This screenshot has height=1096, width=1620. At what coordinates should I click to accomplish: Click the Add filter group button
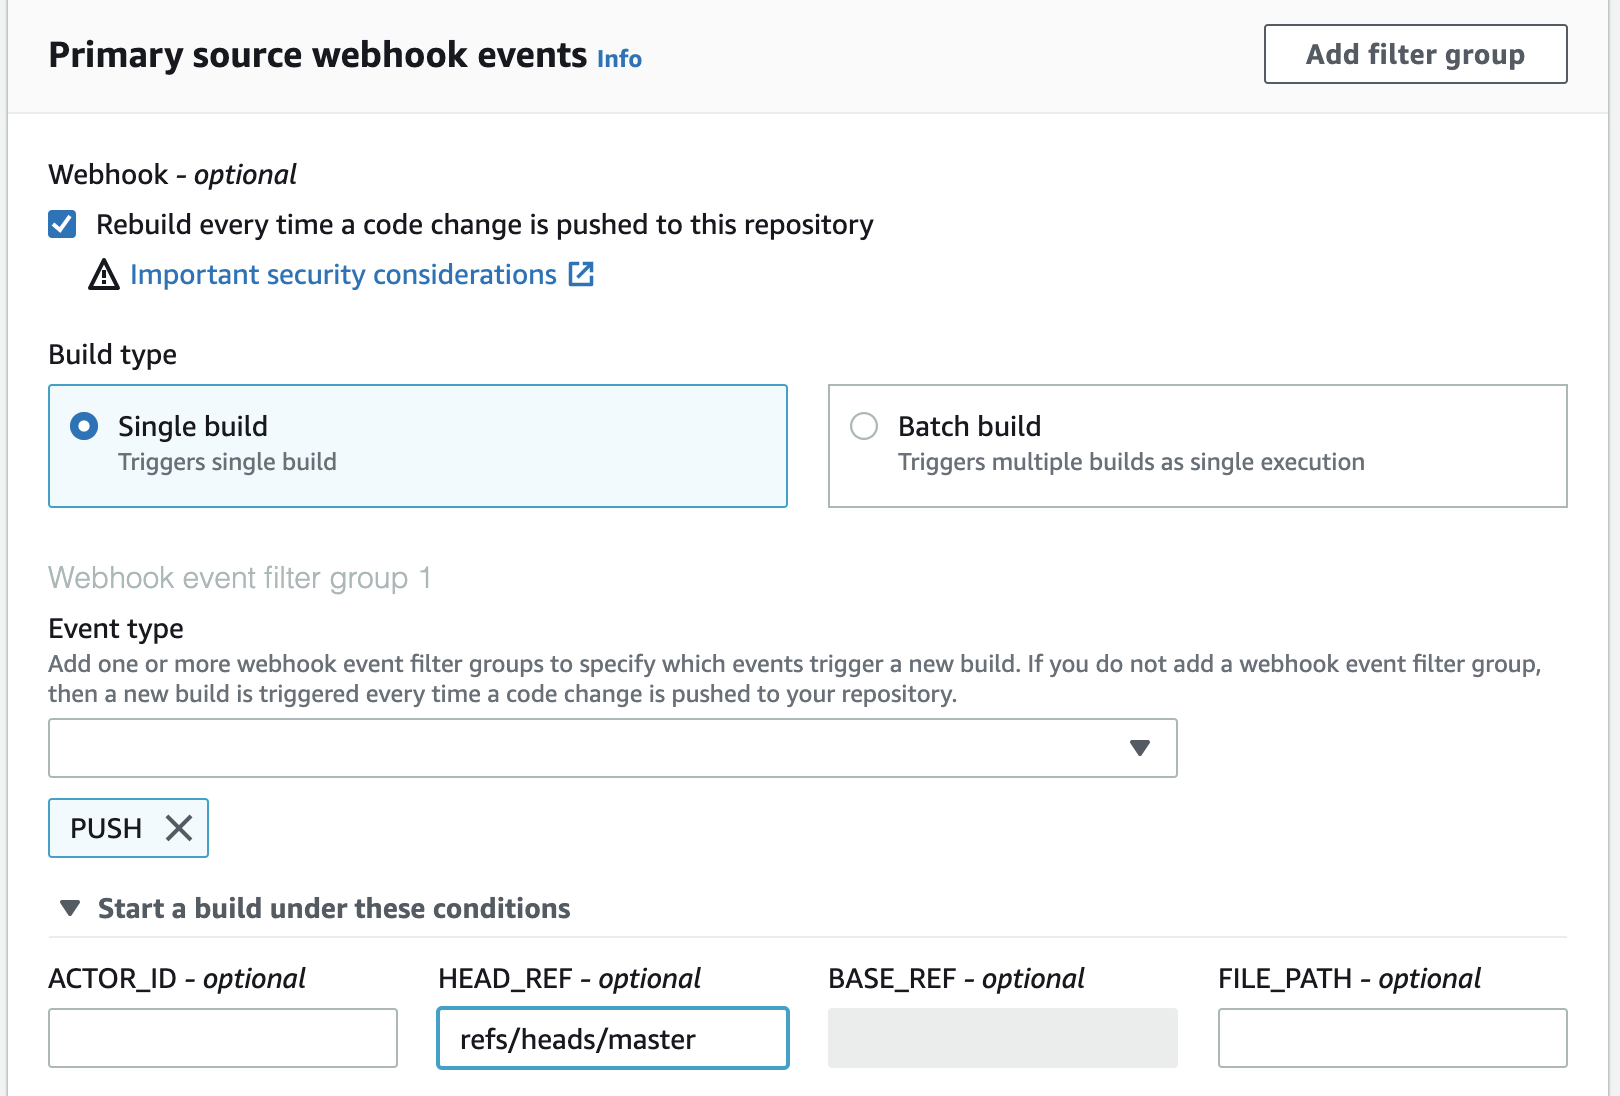(x=1414, y=54)
